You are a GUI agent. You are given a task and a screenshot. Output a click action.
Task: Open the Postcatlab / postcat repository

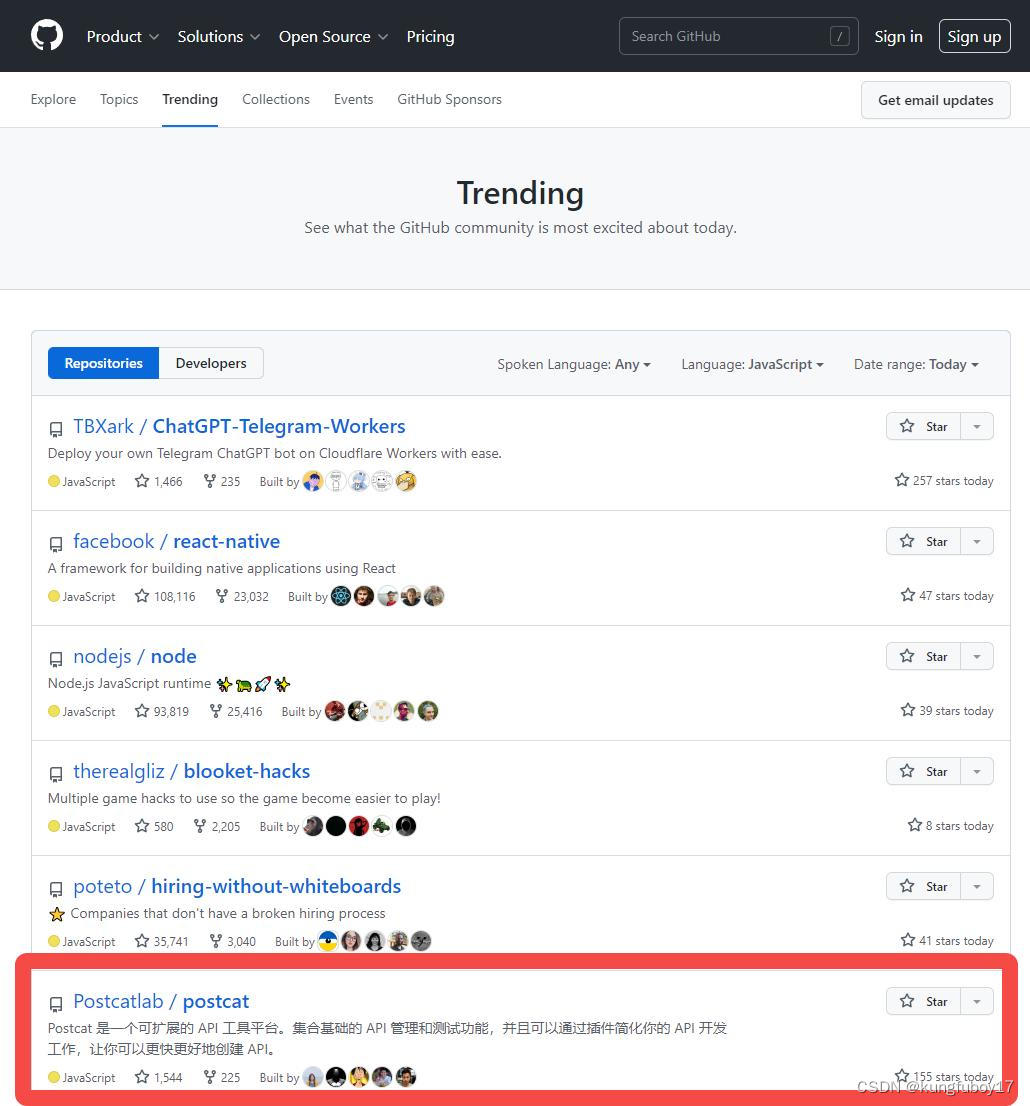pyautogui.click(x=161, y=1001)
